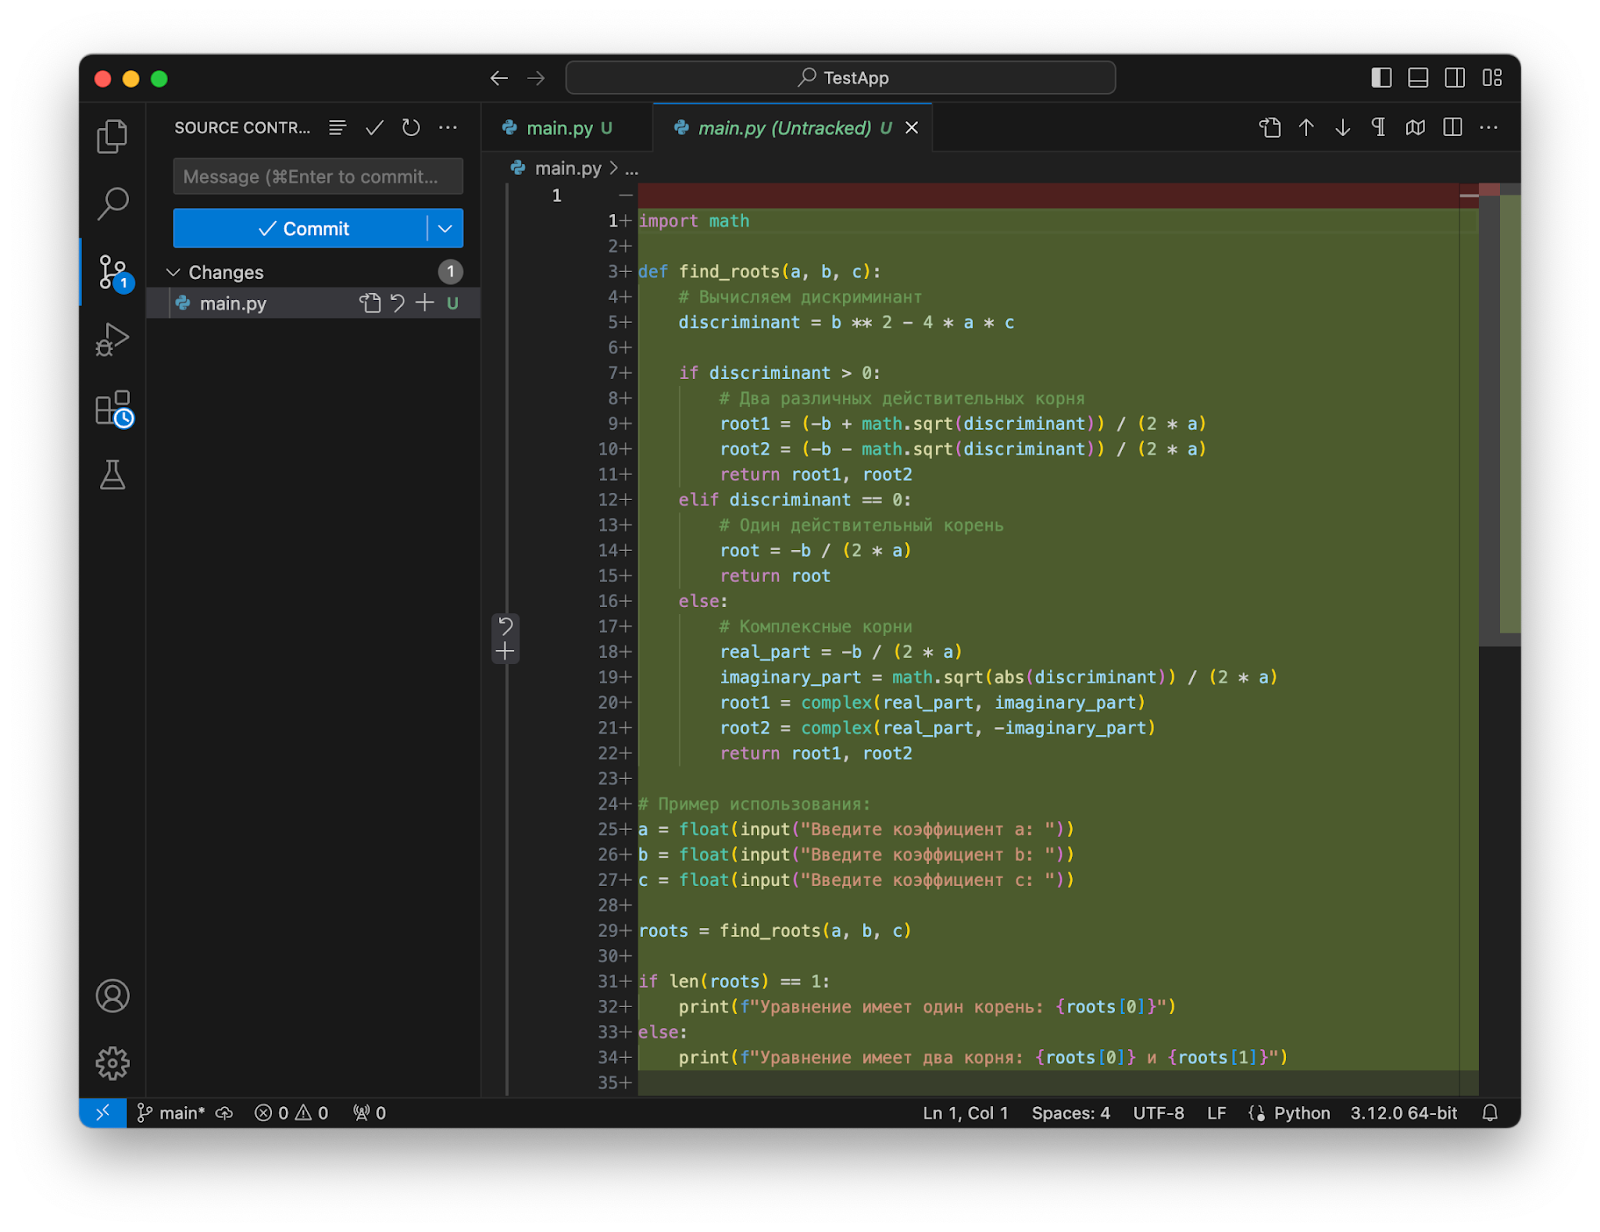Select Python language mode

1301,1113
